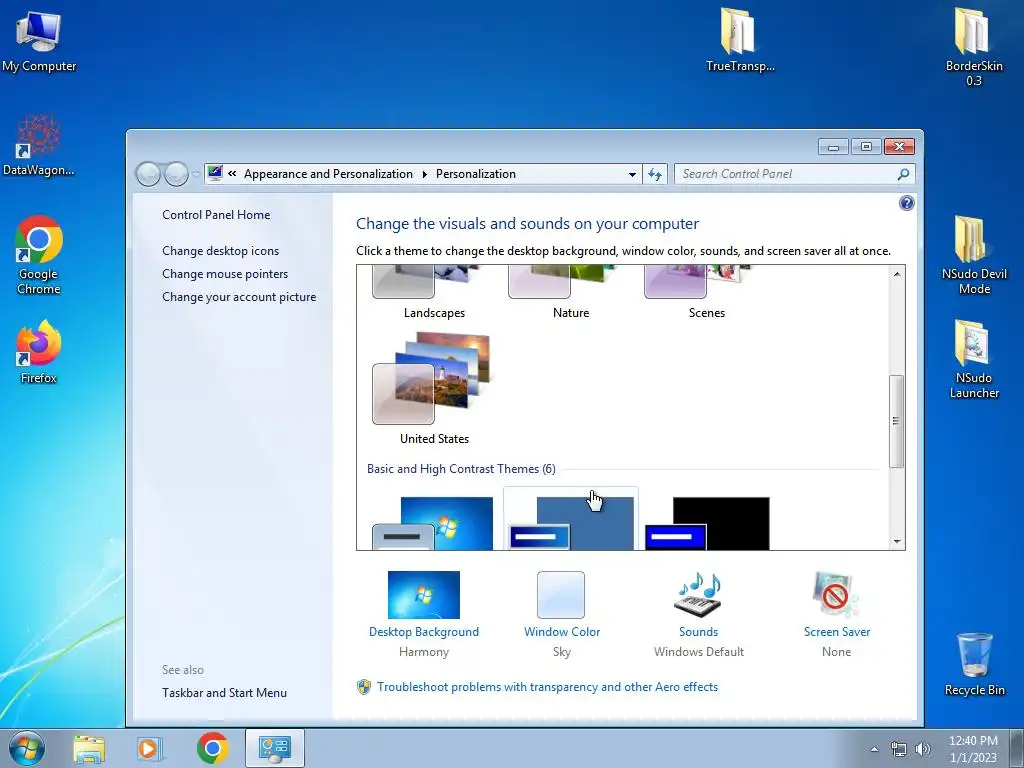The height and width of the screenshot is (768, 1024).
Task: Select the Google Chrome desktop shortcut
Action: [39, 255]
